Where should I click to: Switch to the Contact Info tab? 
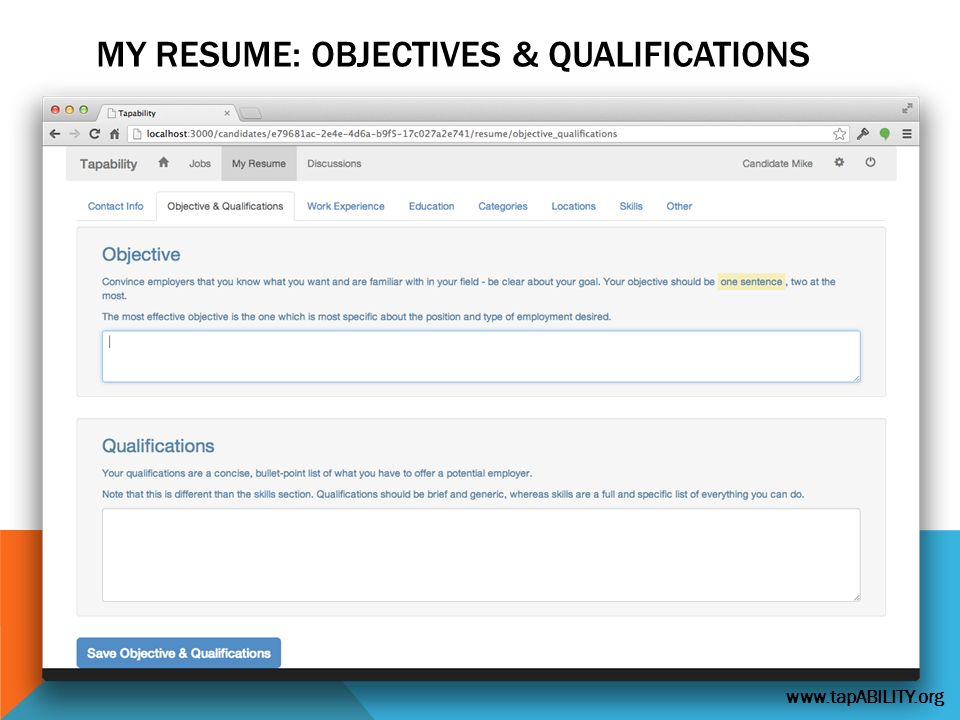coord(116,206)
